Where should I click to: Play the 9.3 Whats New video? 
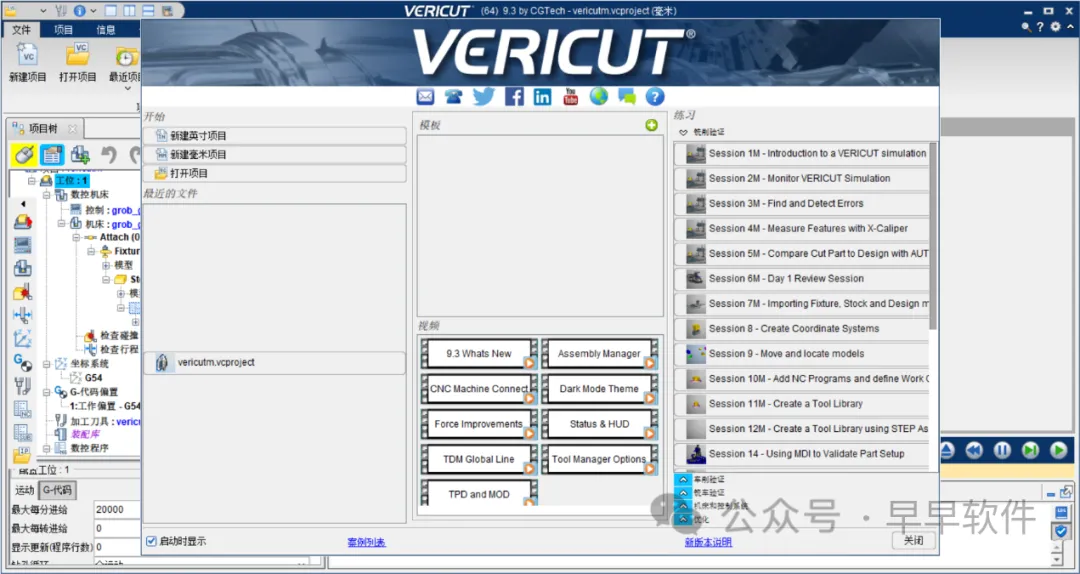(479, 353)
